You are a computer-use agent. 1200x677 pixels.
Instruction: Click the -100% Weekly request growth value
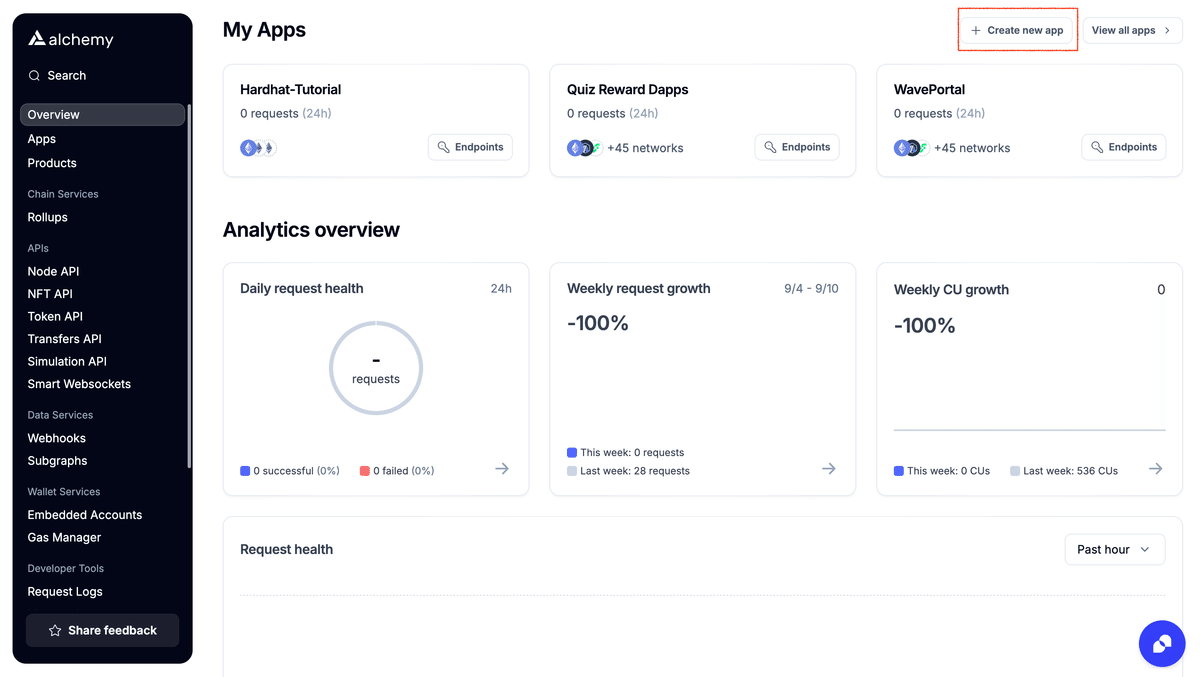click(x=598, y=324)
